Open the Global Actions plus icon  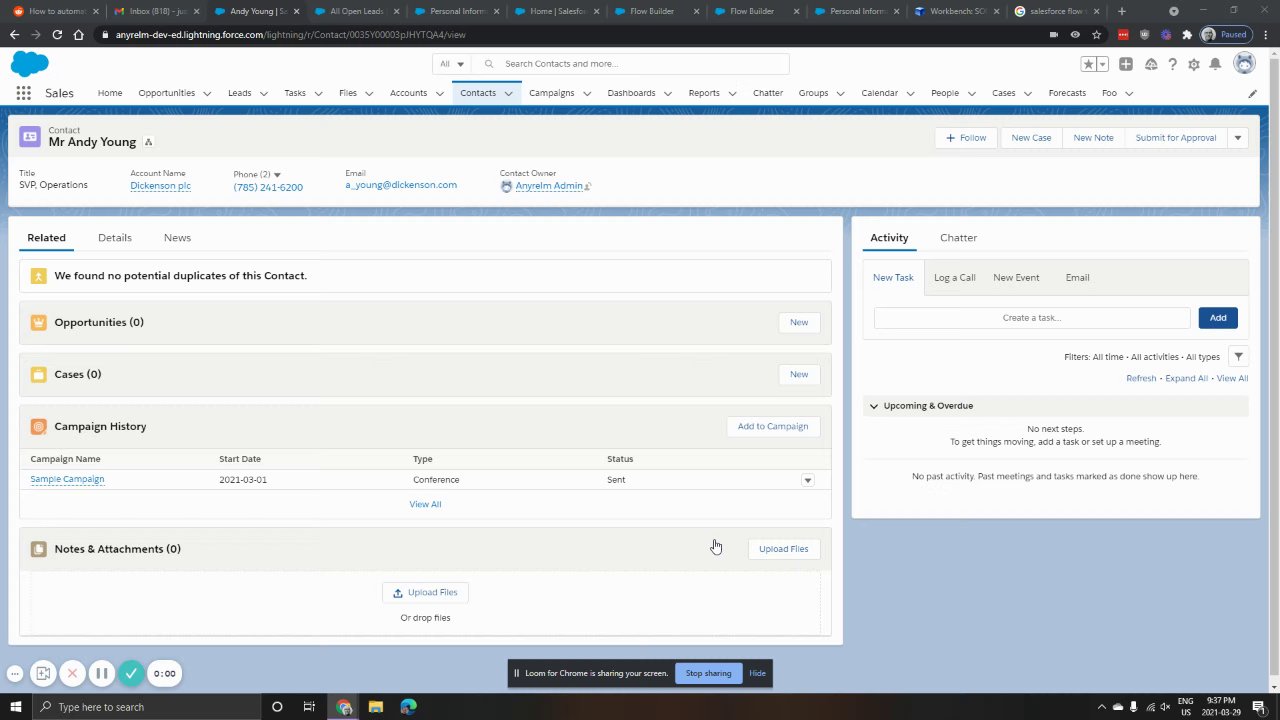click(1126, 64)
